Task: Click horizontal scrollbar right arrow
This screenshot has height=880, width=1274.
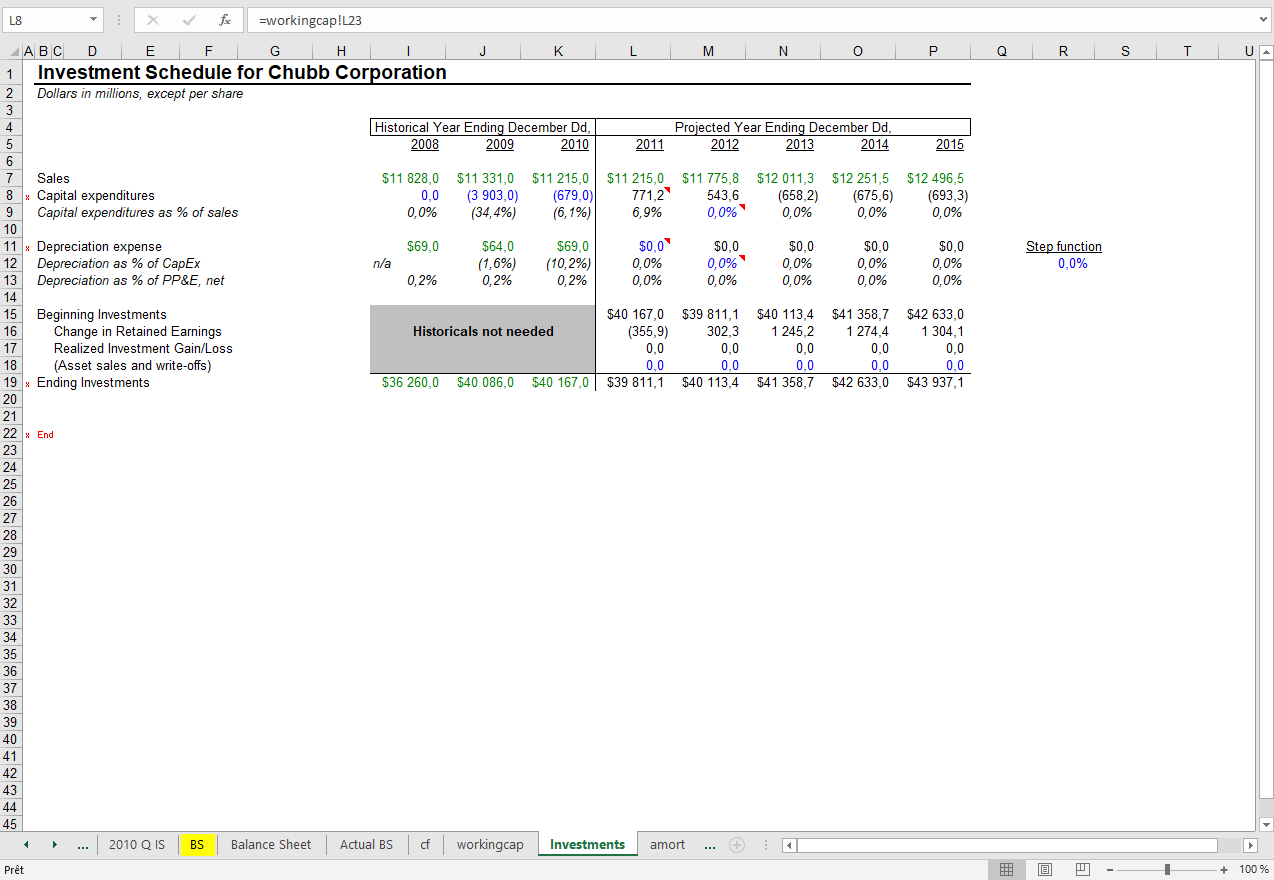Action: (1249, 845)
